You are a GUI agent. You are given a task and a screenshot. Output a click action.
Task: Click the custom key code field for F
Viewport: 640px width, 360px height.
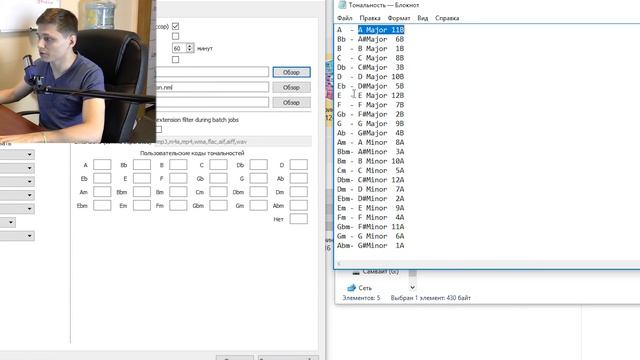click(x=178, y=178)
